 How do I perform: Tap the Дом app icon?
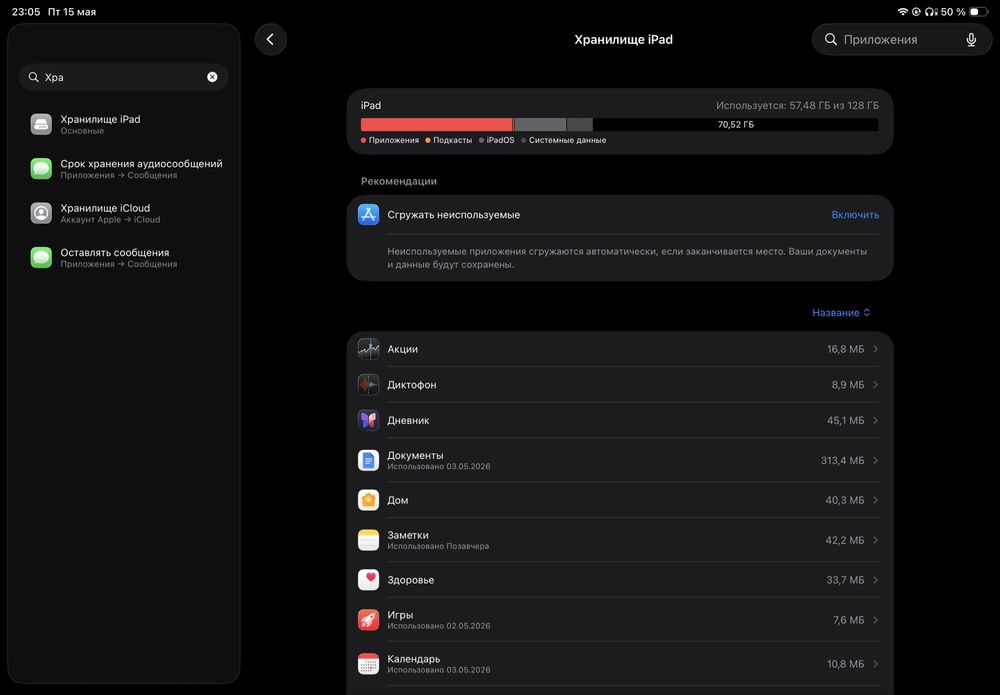pos(369,500)
